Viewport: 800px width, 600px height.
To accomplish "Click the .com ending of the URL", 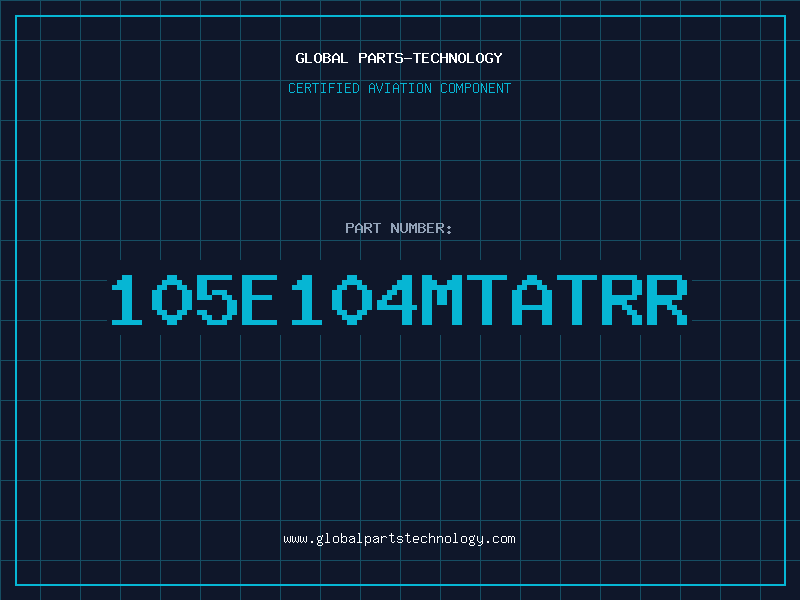I will click(x=499, y=539).
